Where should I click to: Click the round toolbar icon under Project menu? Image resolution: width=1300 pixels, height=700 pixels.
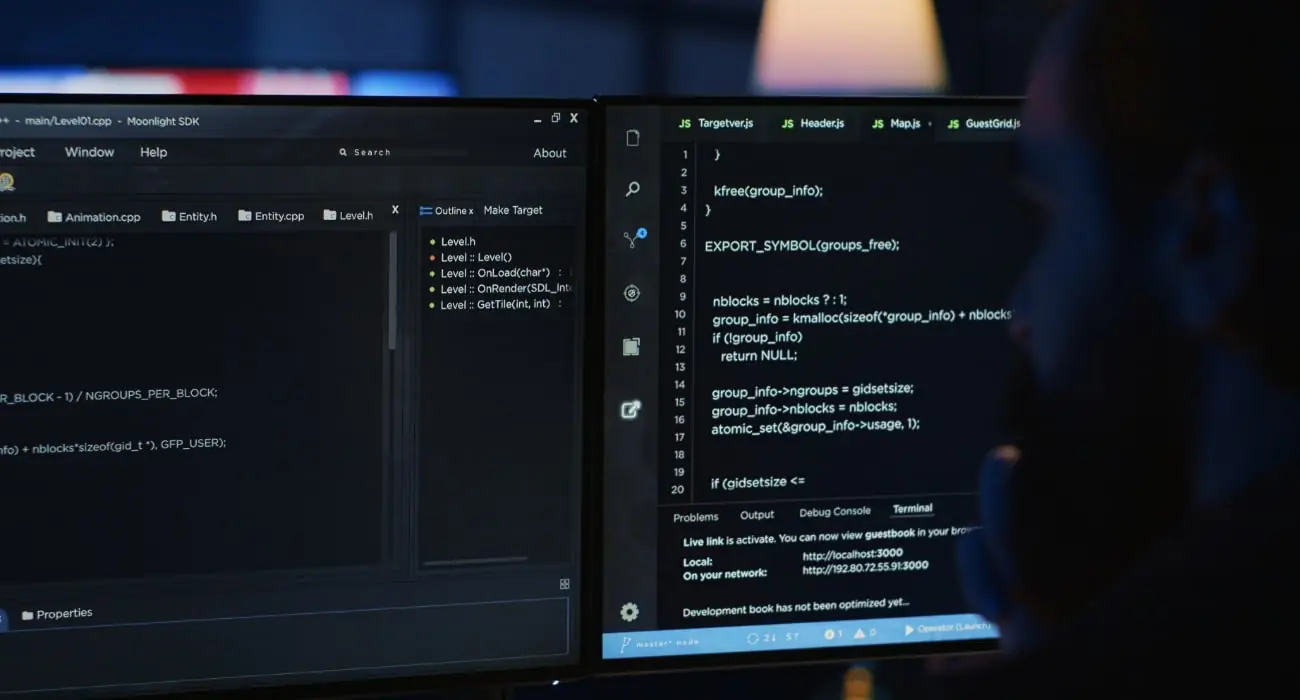6,182
